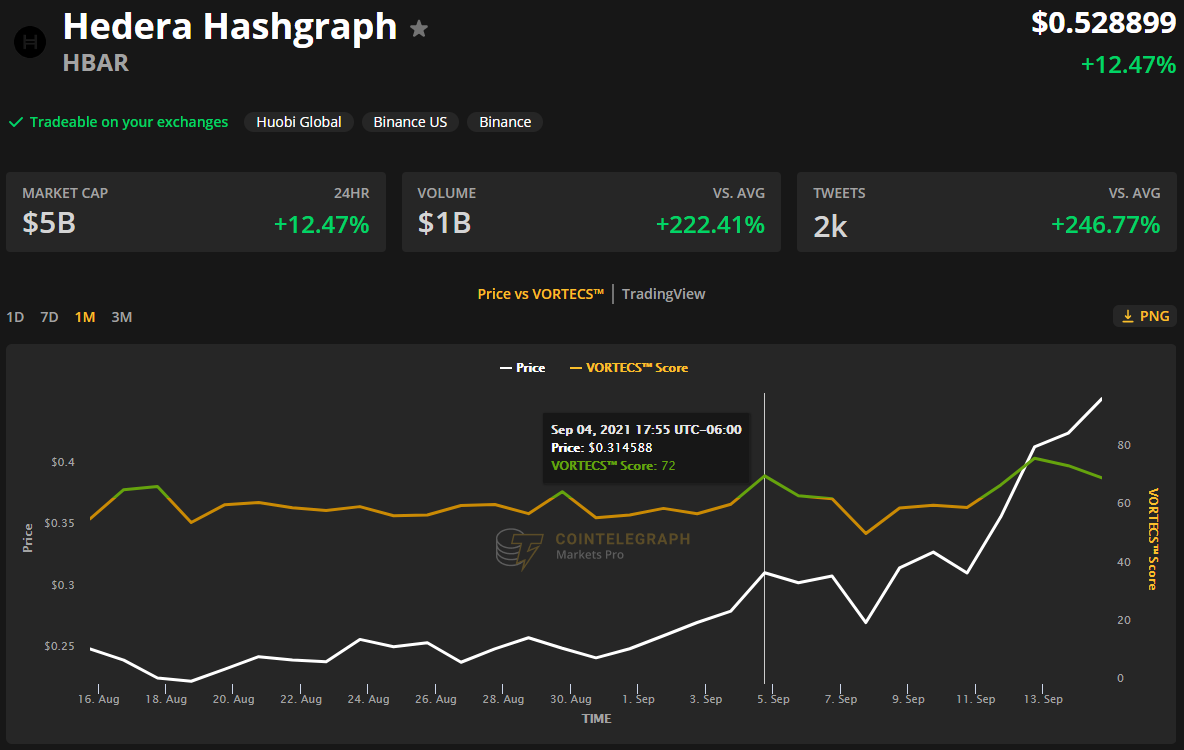
Task: Toggle the Price series in legend
Action: pyautogui.click(x=523, y=368)
